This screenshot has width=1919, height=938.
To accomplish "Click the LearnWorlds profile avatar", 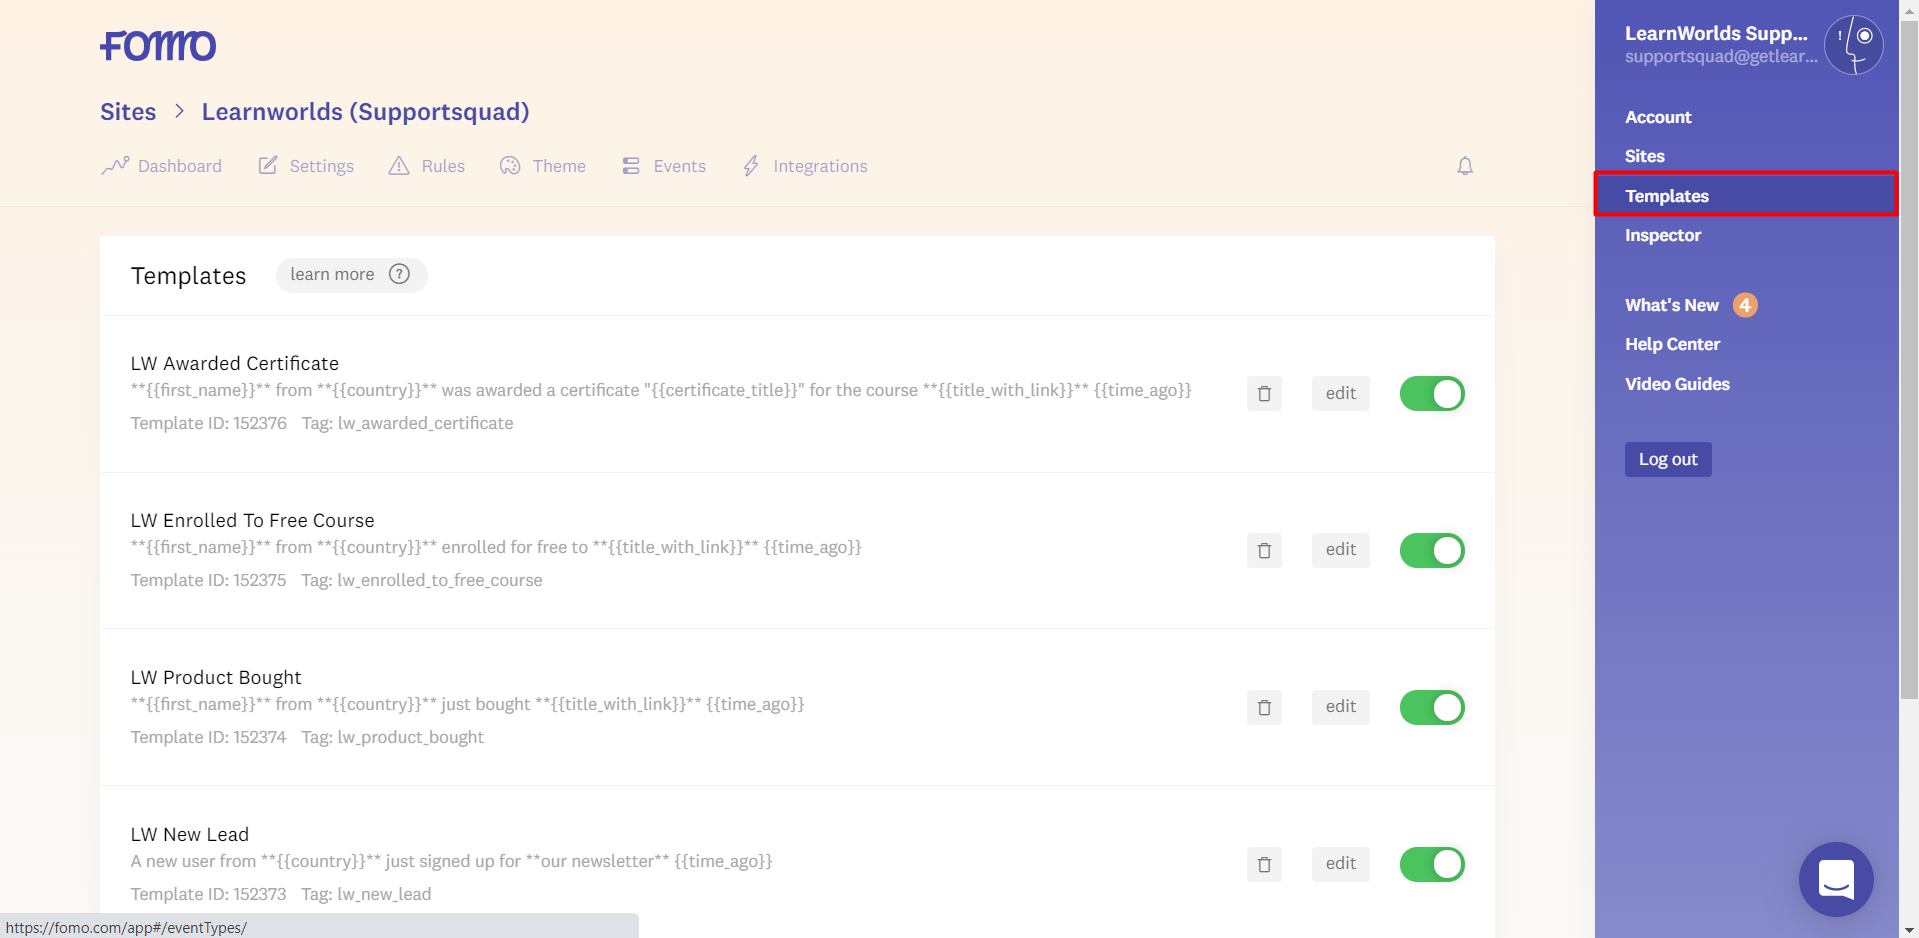I will pos(1853,45).
